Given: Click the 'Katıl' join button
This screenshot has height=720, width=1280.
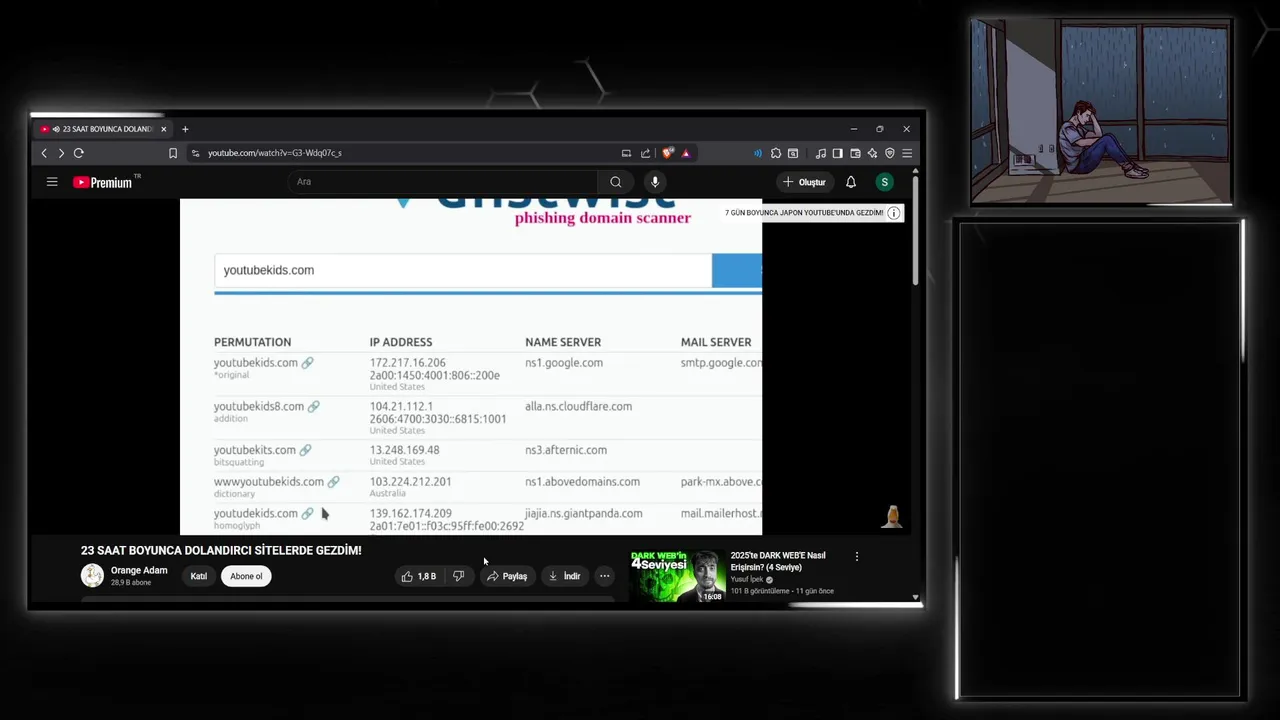Looking at the screenshot, I should click(x=199, y=576).
